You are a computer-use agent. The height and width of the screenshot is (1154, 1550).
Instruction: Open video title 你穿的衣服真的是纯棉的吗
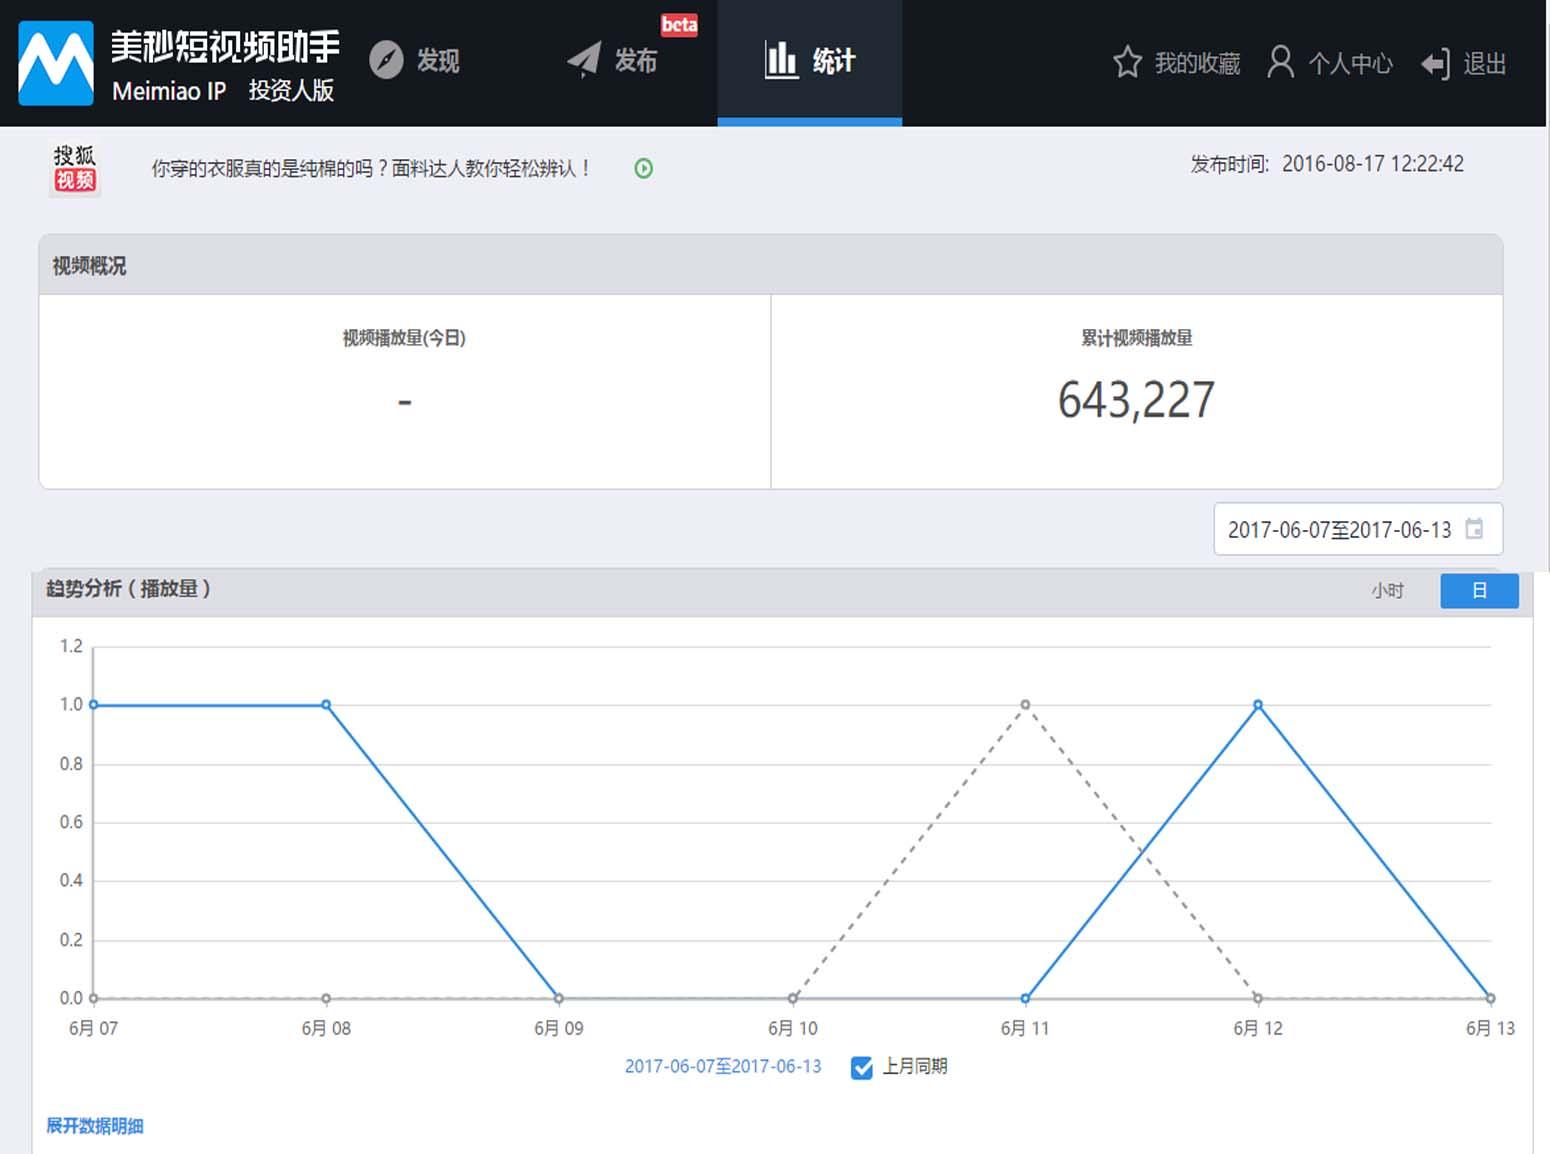click(x=371, y=168)
